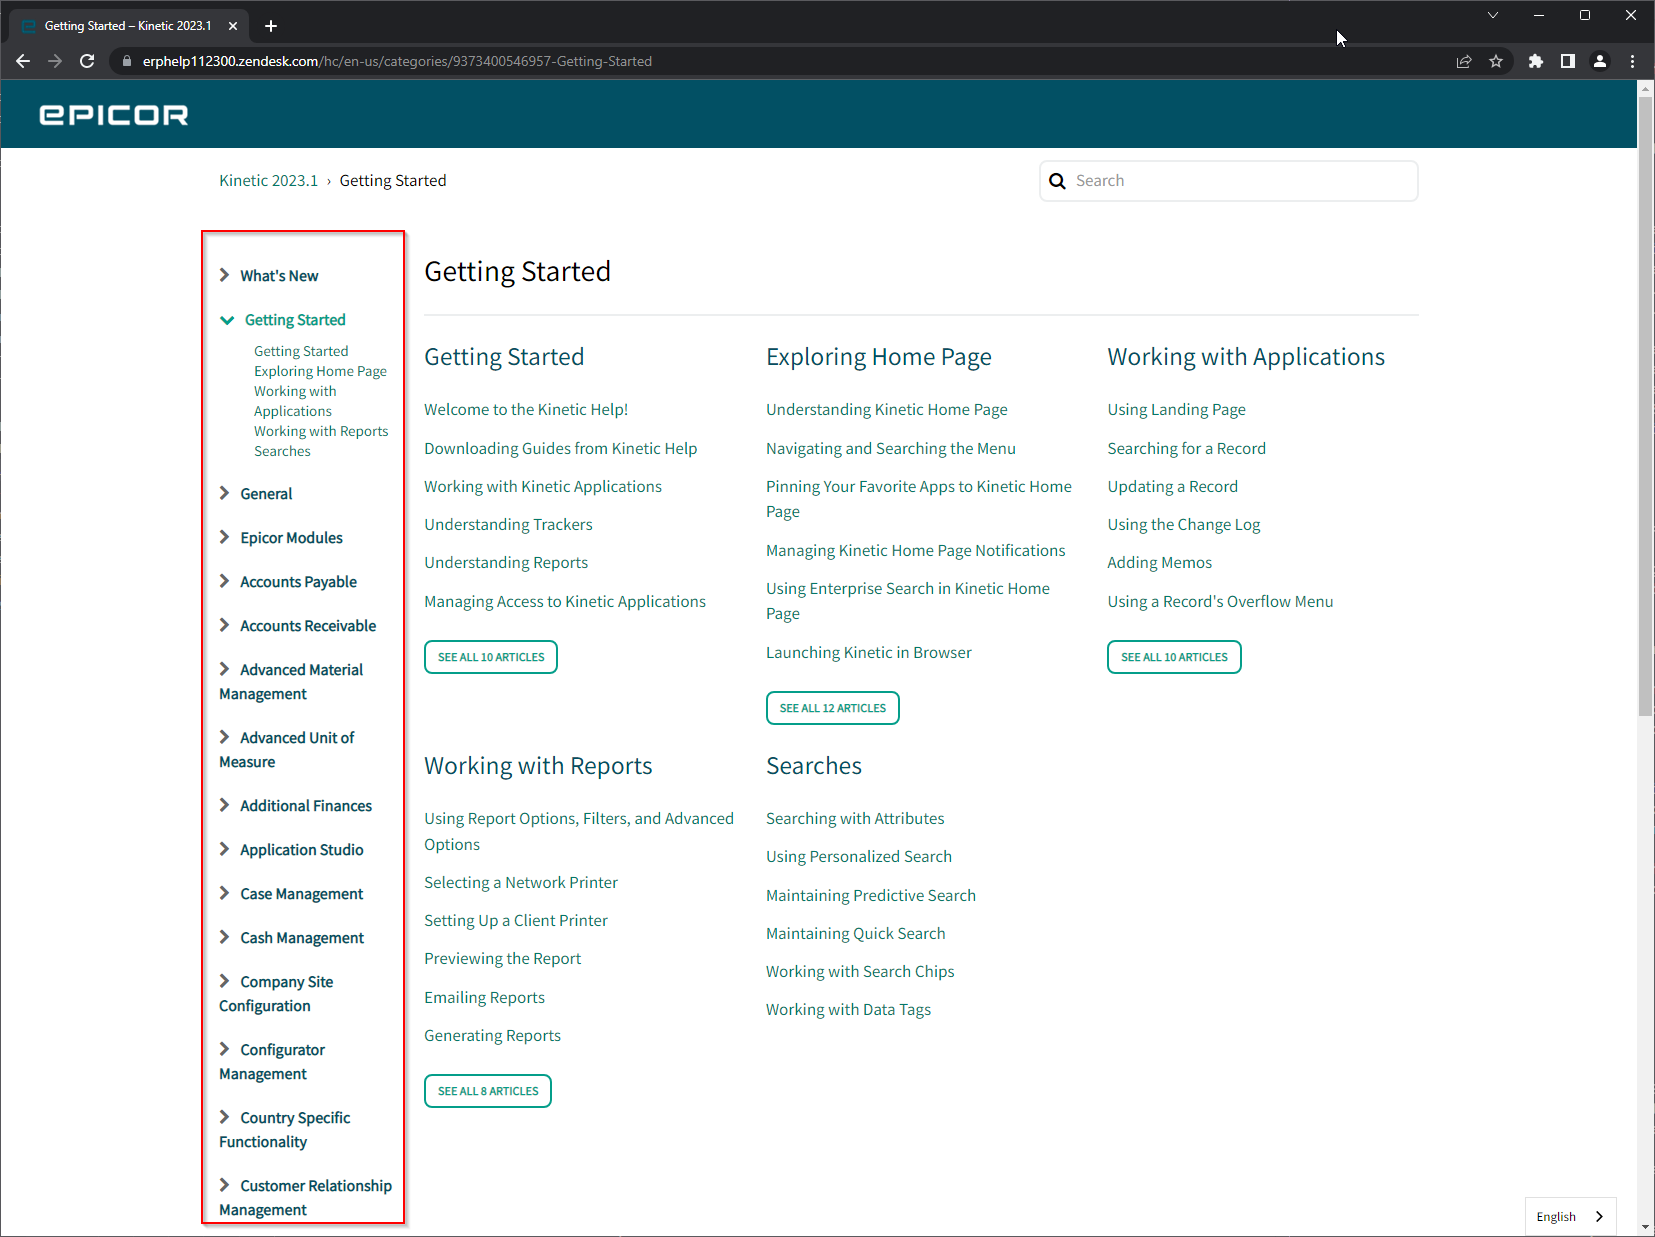Open Maintaining Quick Search article

coord(856,934)
